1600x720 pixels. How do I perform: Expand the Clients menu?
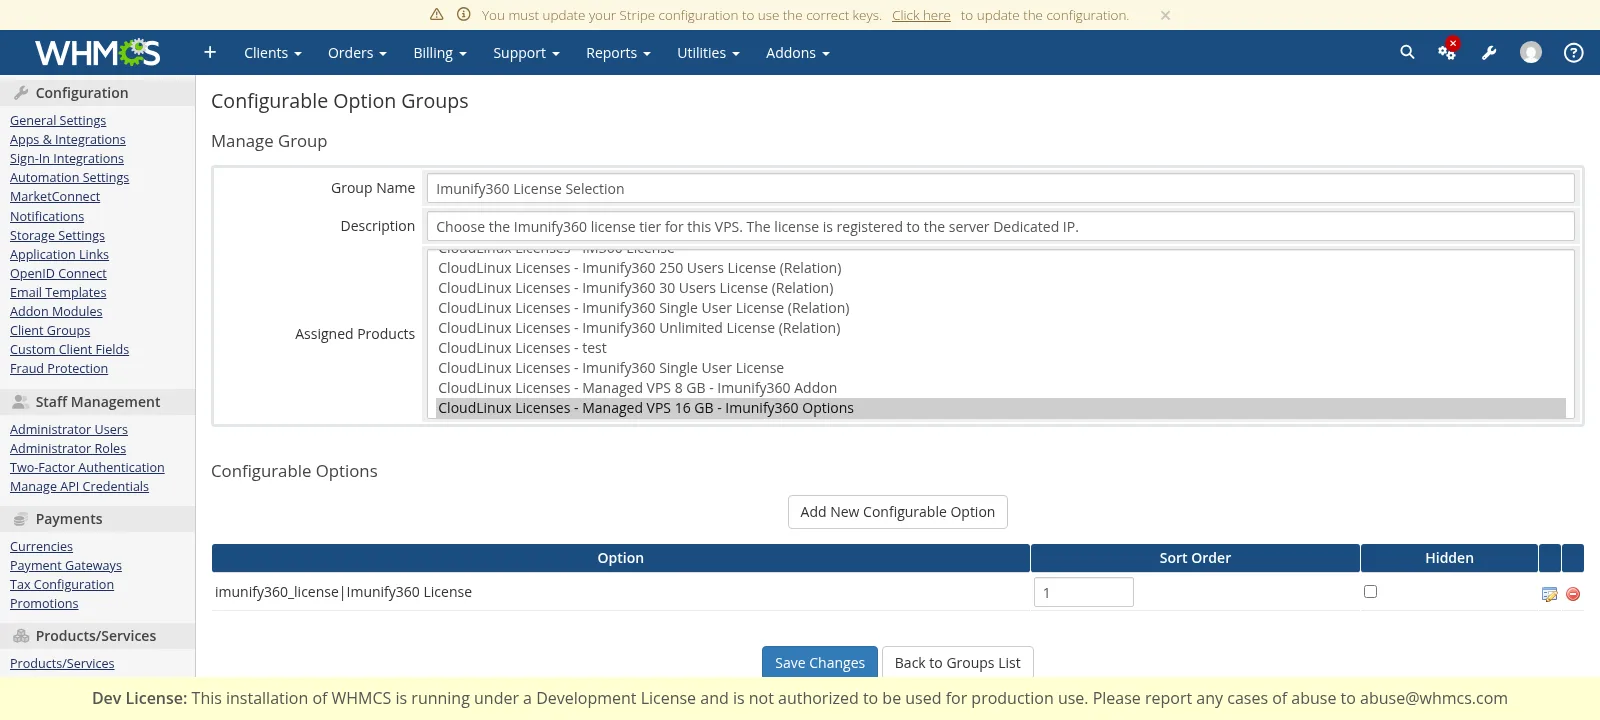tap(272, 53)
